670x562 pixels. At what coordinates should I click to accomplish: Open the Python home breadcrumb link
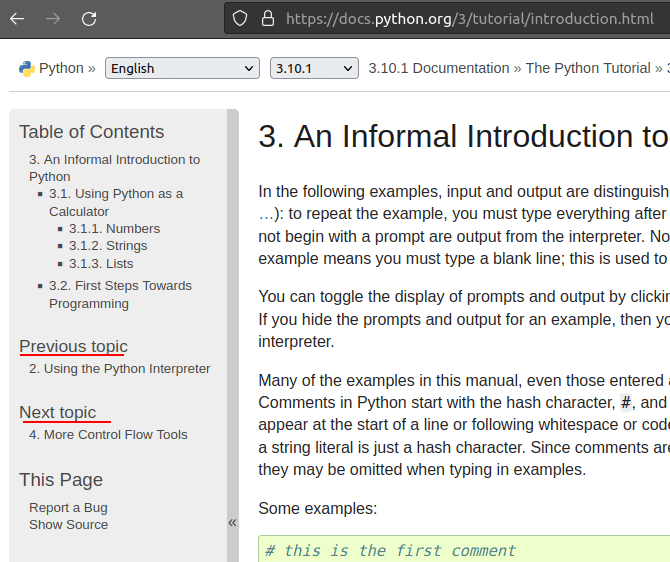pos(61,68)
